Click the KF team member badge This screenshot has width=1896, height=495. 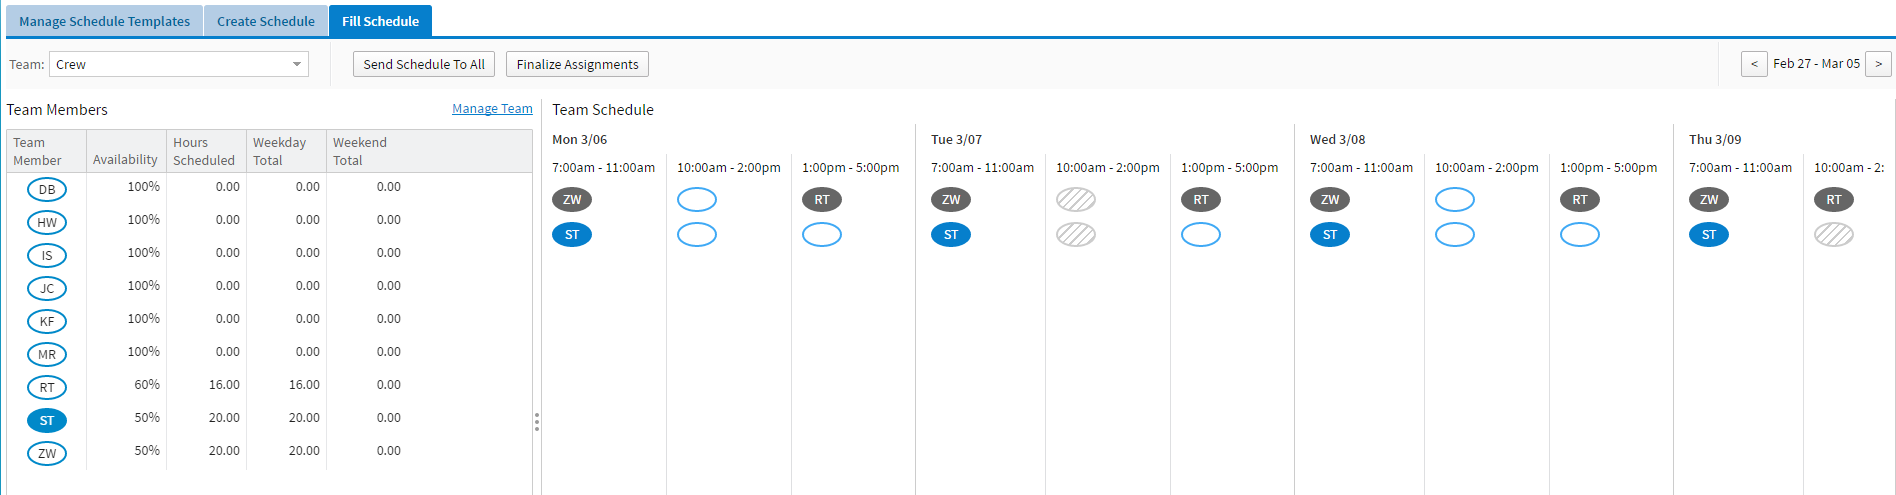pyautogui.click(x=47, y=321)
